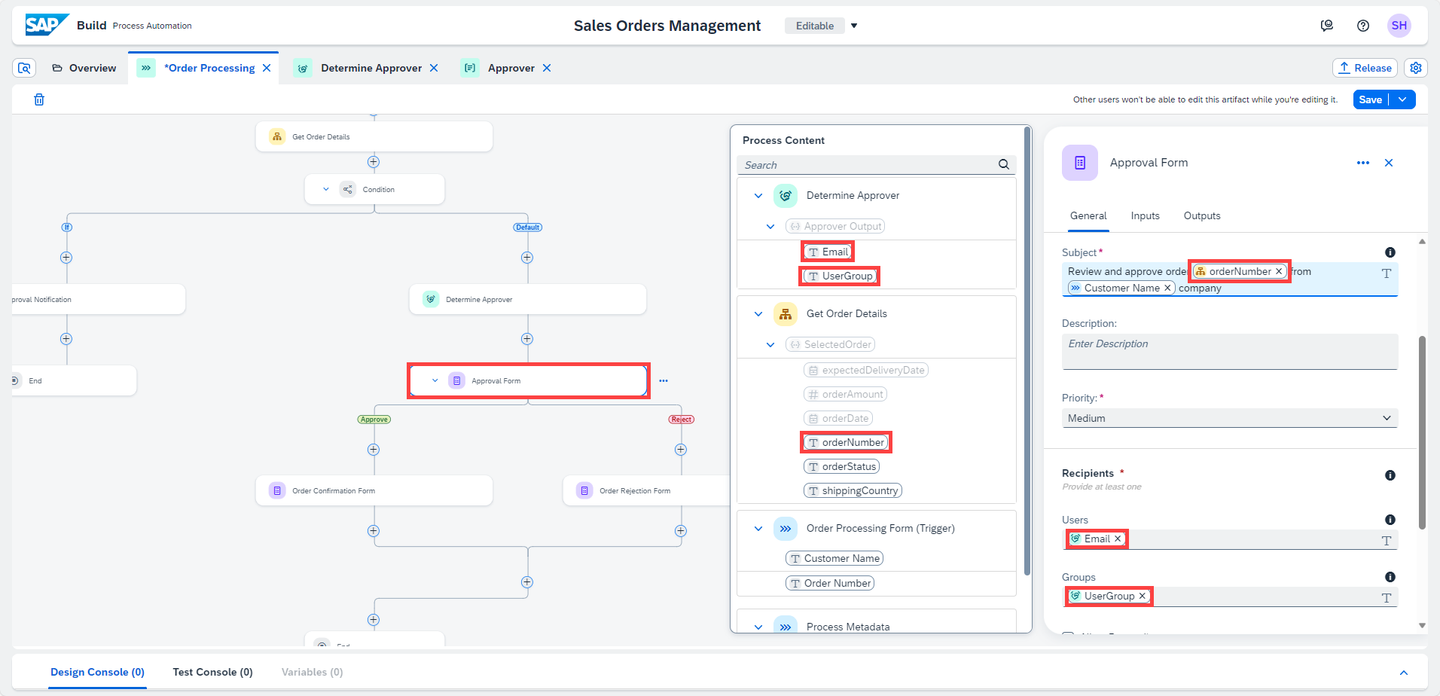Click the T text icon in the Subject field

[1387, 273]
